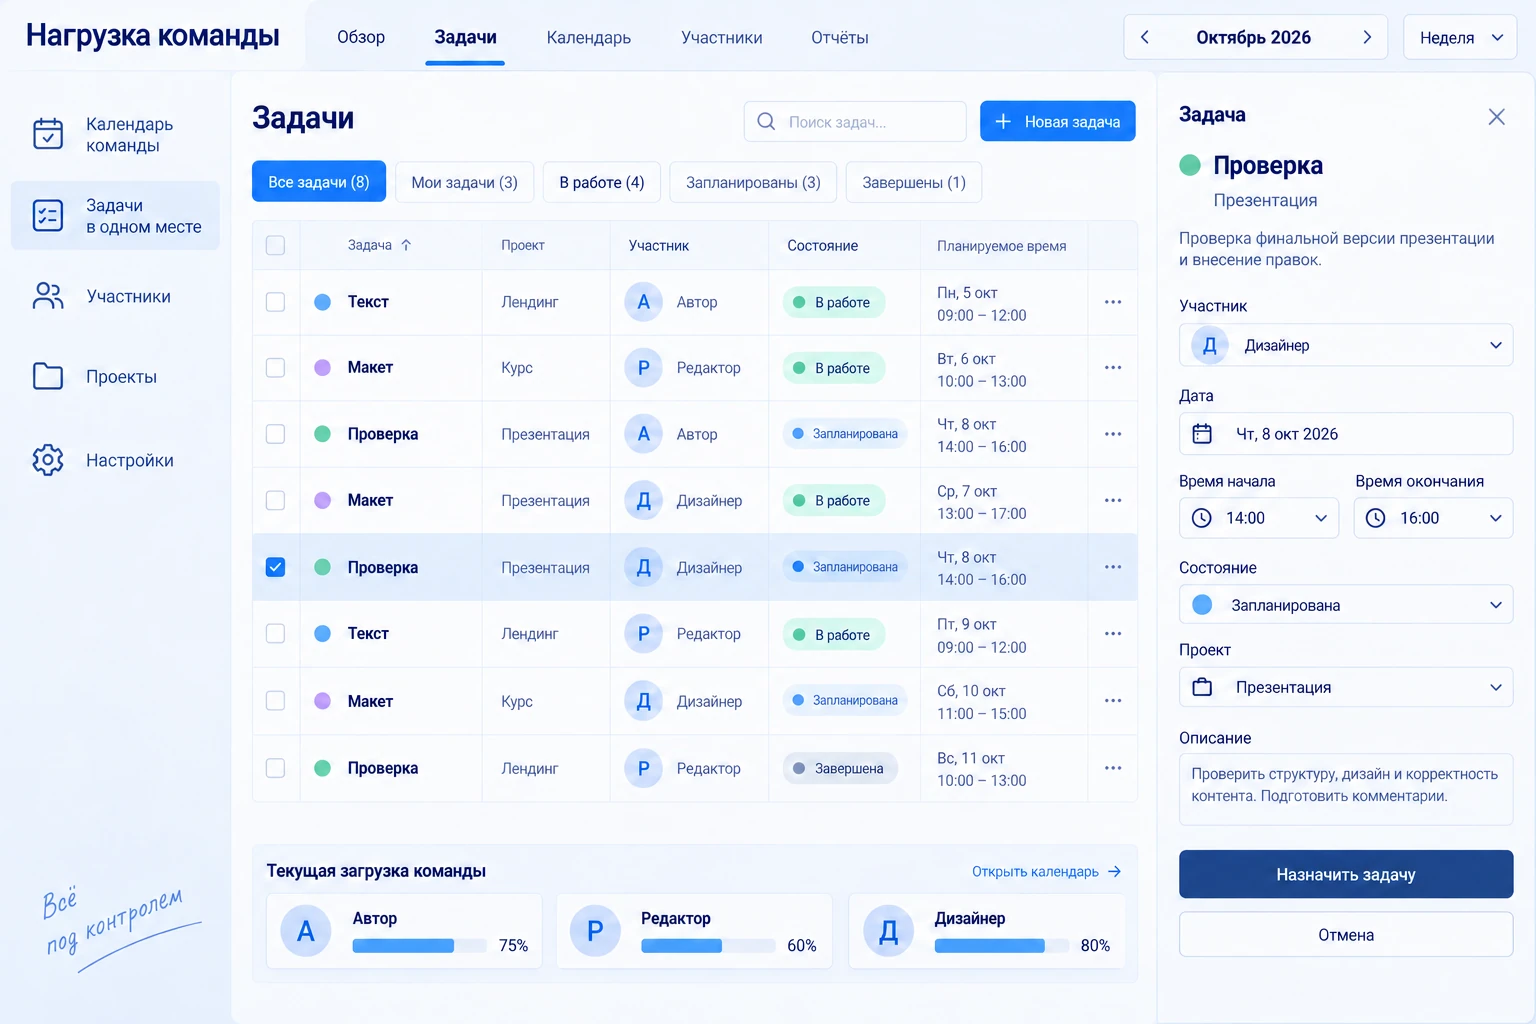Click the Новая задача button
This screenshot has width=1536, height=1024.
point(1058,121)
